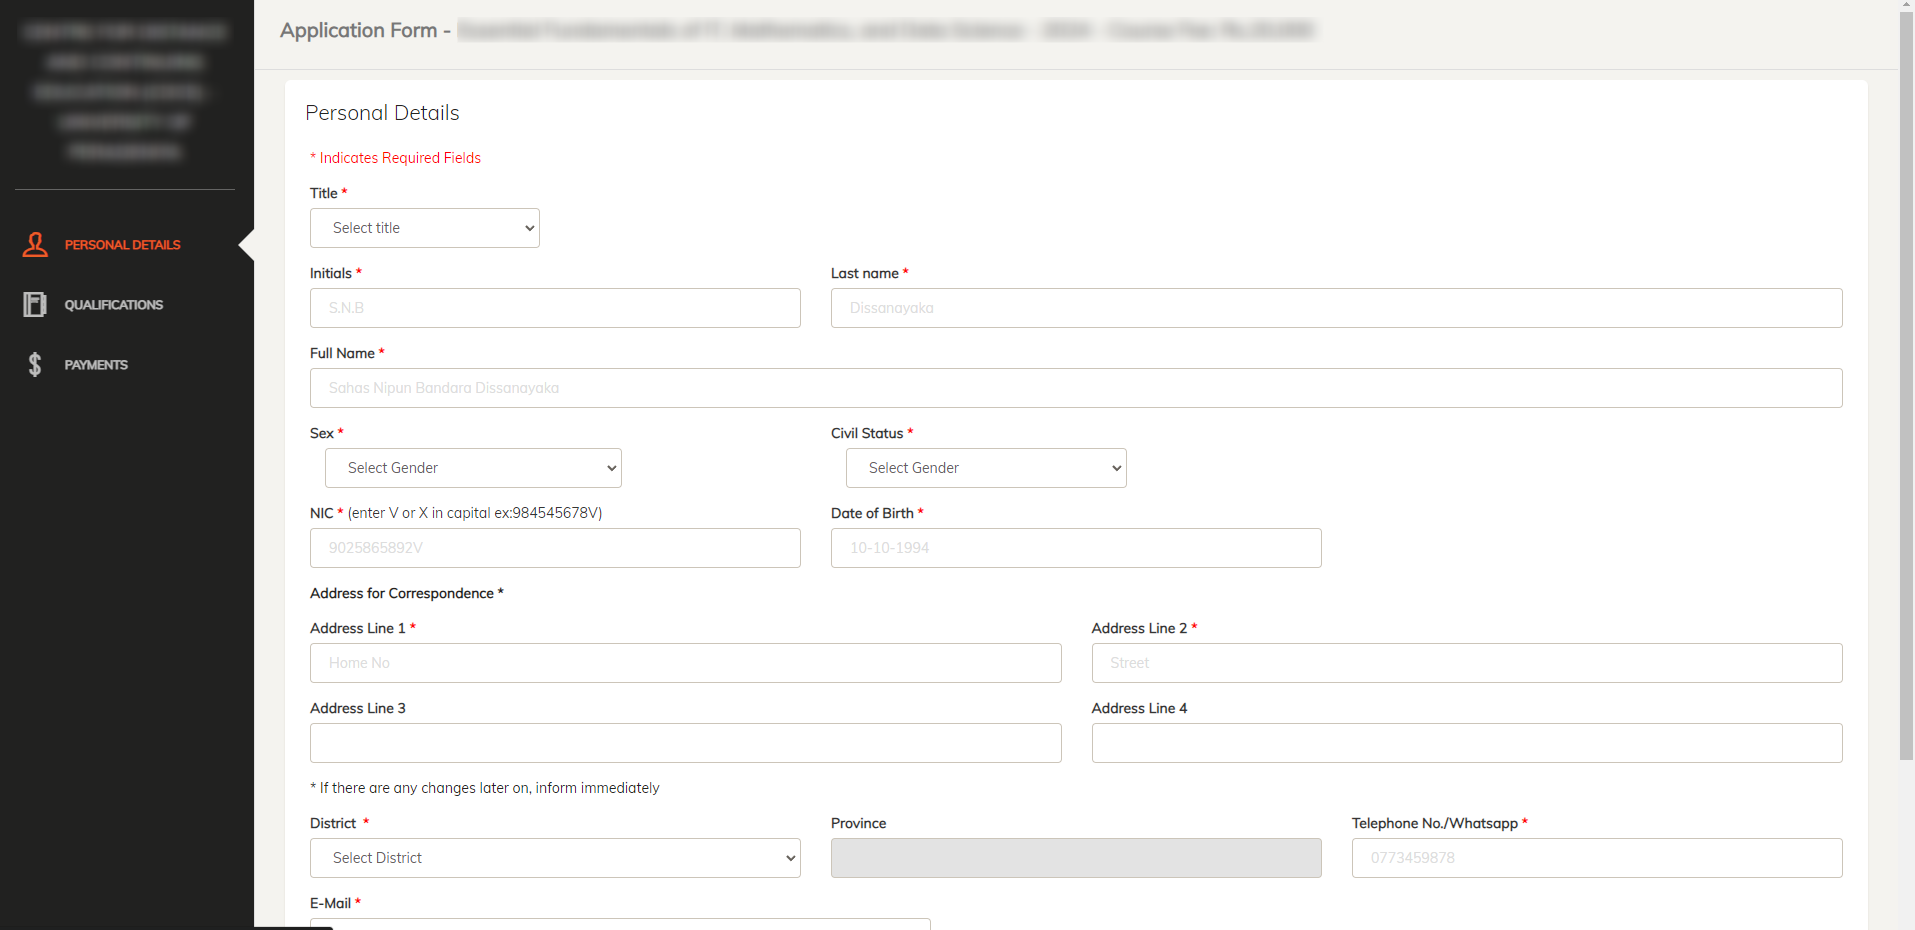Focus the Full Name text field
The width and height of the screenshot is (1915, 930).
tap(1075, 387)
